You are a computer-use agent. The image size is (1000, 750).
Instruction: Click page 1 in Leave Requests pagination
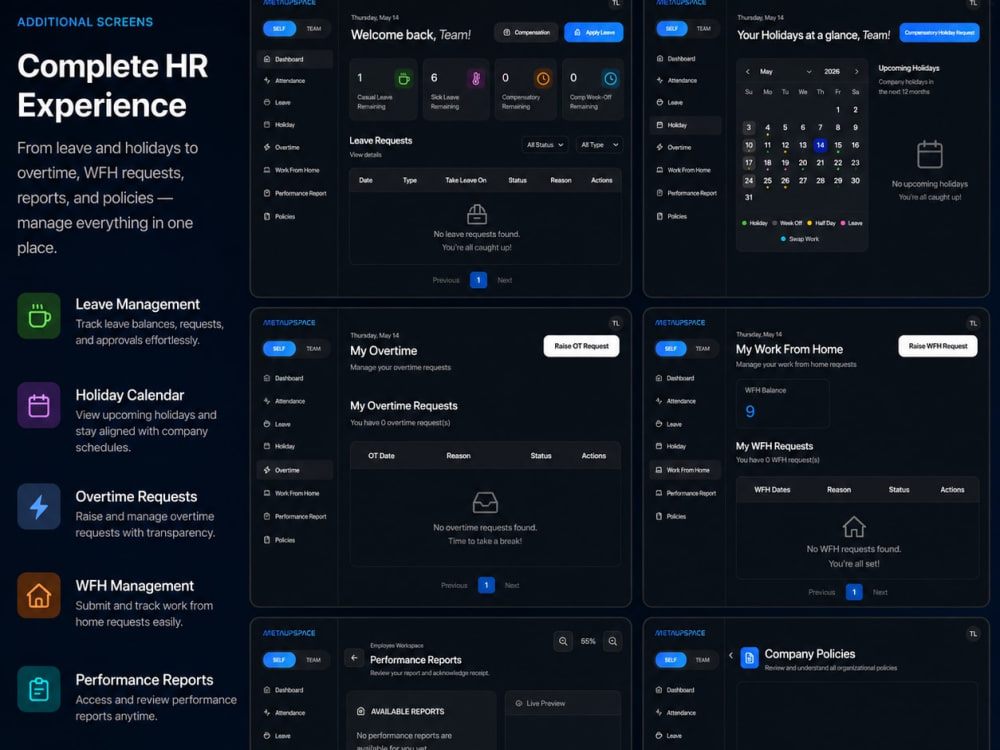(x=478, y=280)
